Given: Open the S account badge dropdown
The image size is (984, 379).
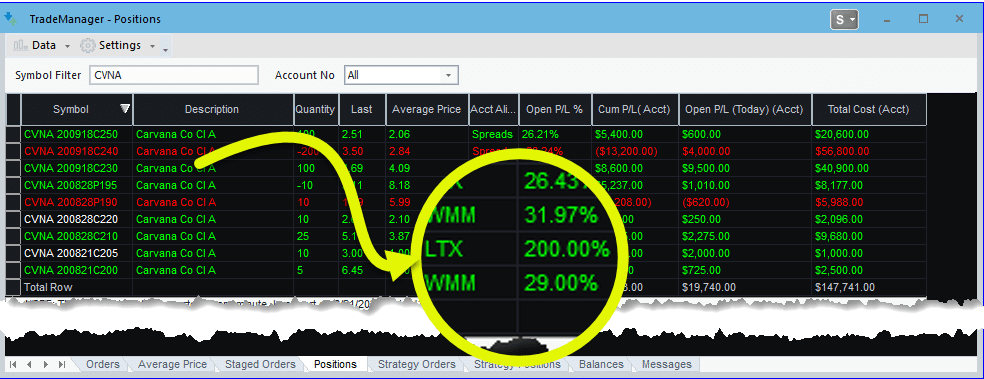Looking at the screenshot, I should click(844, 20).
